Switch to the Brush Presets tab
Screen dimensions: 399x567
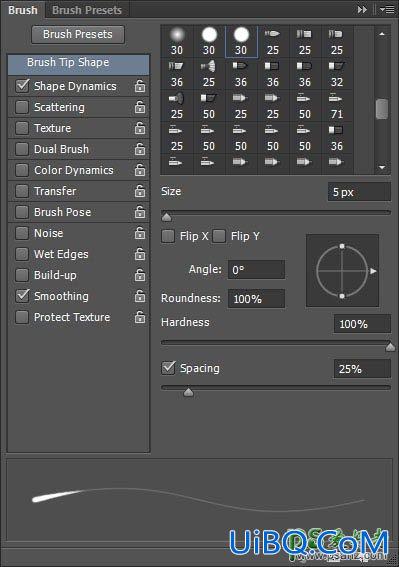(87, 10)
